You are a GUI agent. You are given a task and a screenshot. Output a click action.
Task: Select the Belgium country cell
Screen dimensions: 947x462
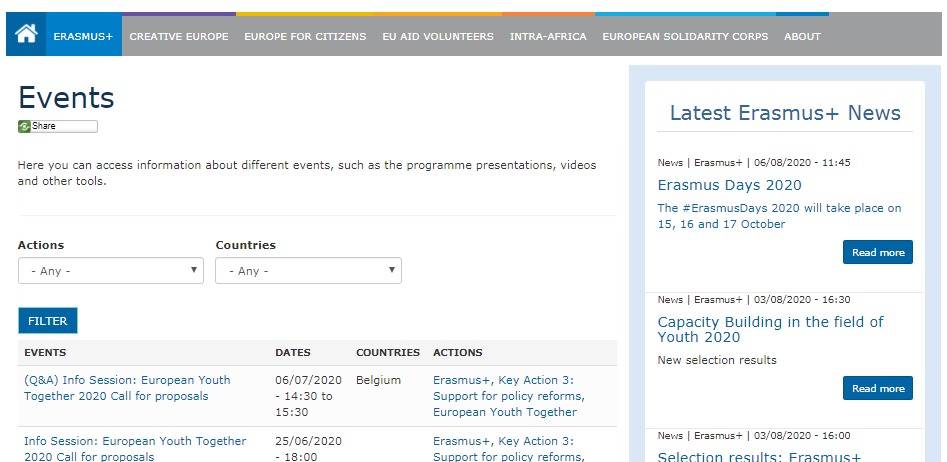378,380
